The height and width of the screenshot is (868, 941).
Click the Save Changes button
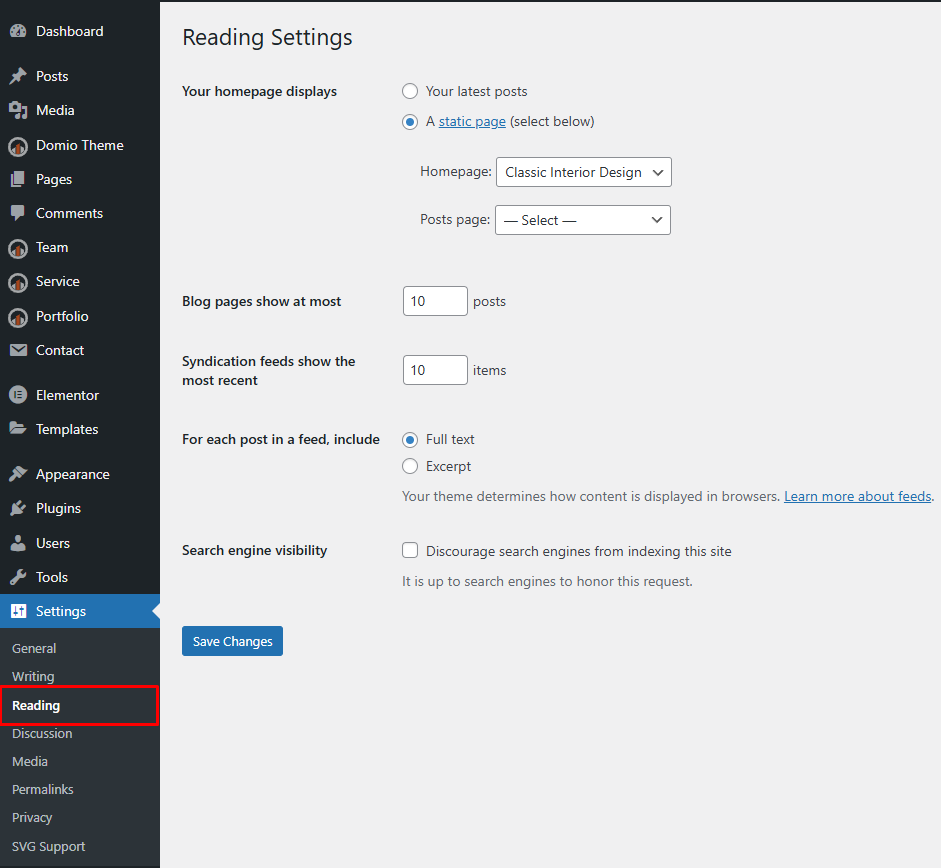(232, 641)
